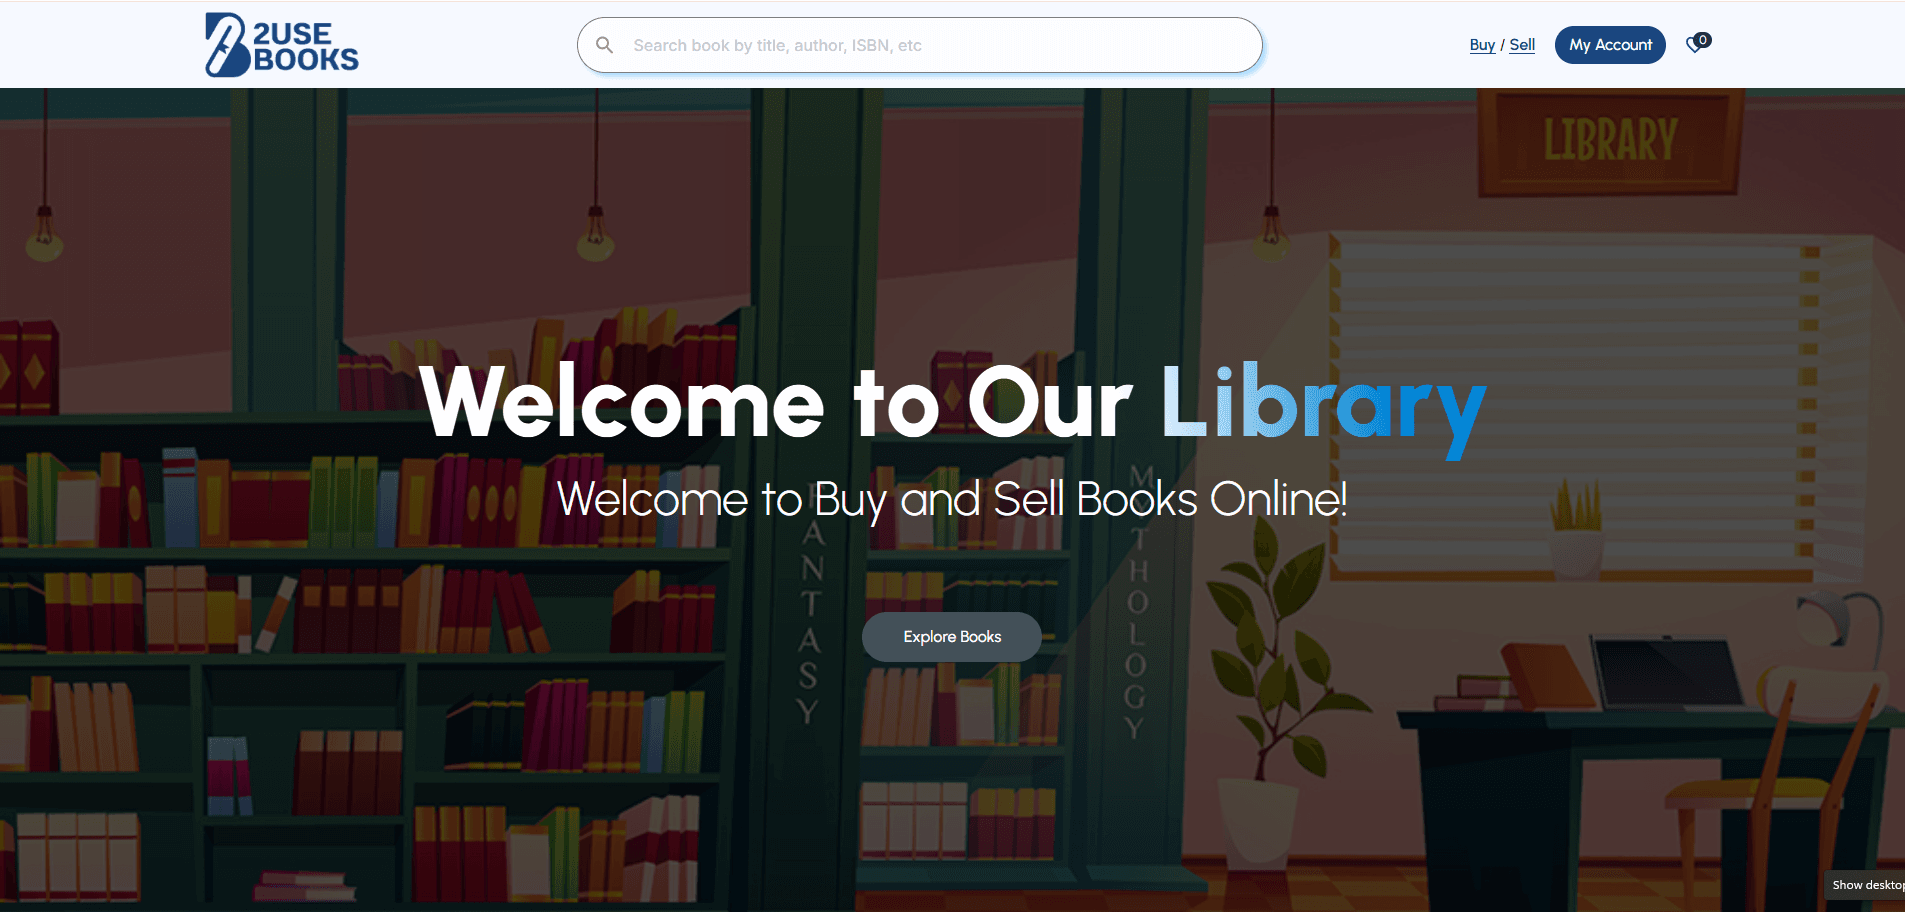Open My Account
Image resolution: width=1905 pixels, height=912 pixels.
1610,45
